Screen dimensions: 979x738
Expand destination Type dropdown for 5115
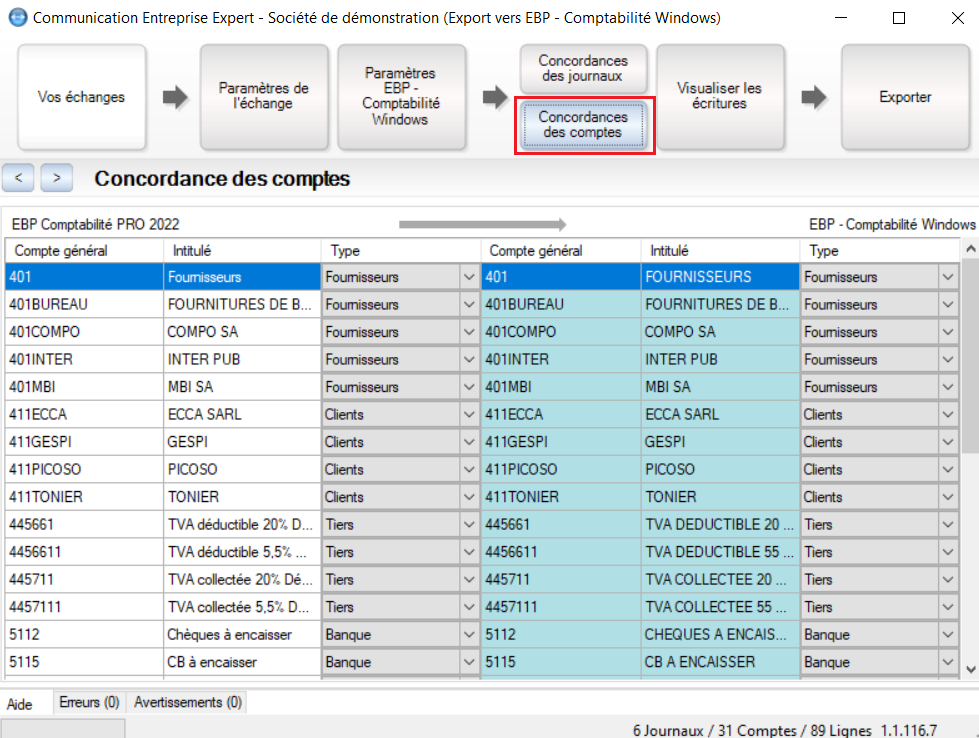(x=948, y=662)
